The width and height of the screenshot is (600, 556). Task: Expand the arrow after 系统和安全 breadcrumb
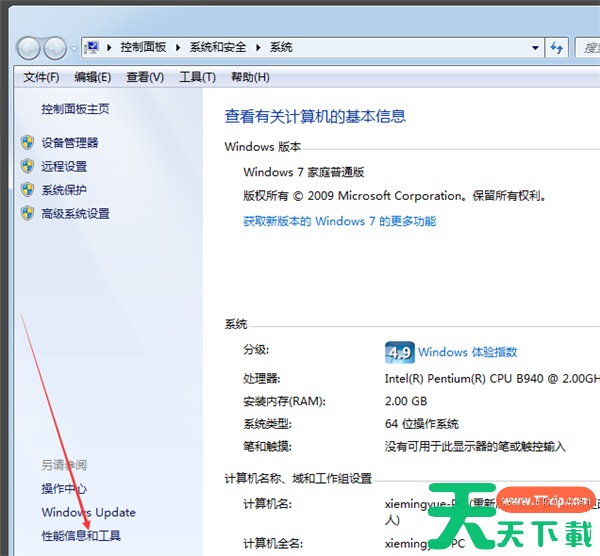tap(258, 47)
